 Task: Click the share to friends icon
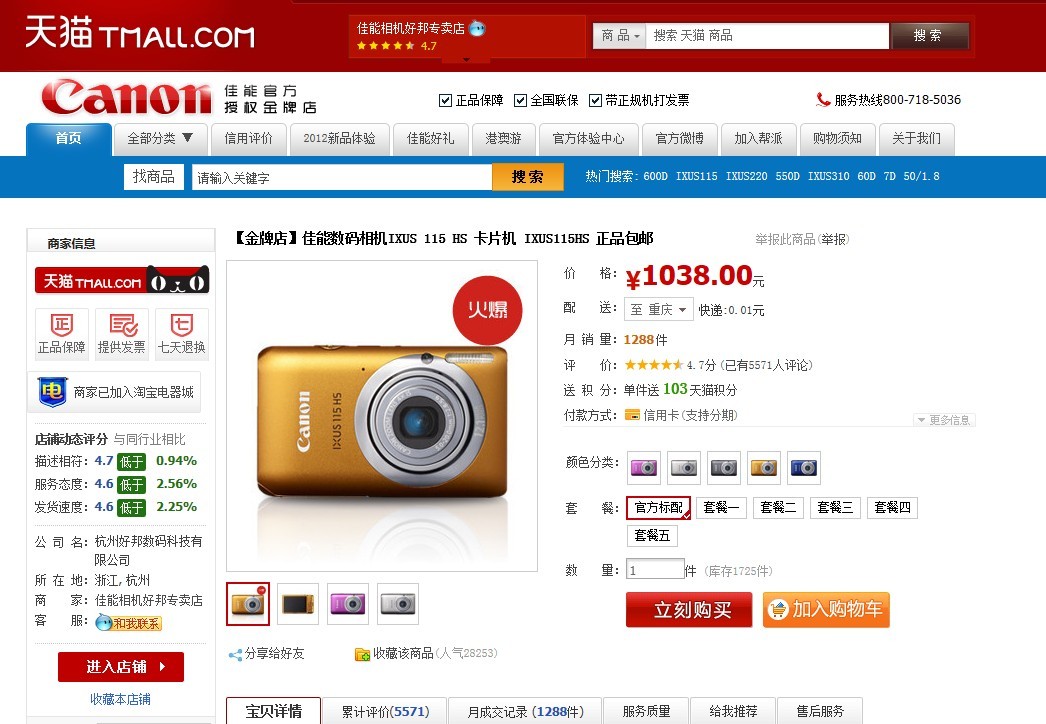tap(235, 655)
